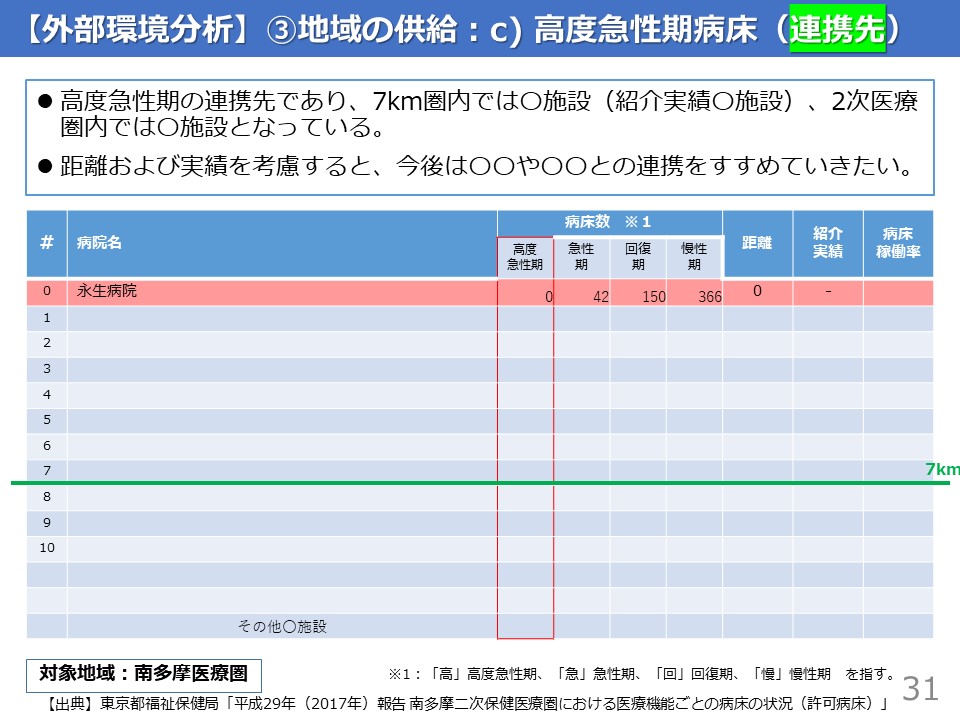Select the 対象地域：南多摩医療圏 box
This screenshot has height=720, width=960.
coord(144,675)
